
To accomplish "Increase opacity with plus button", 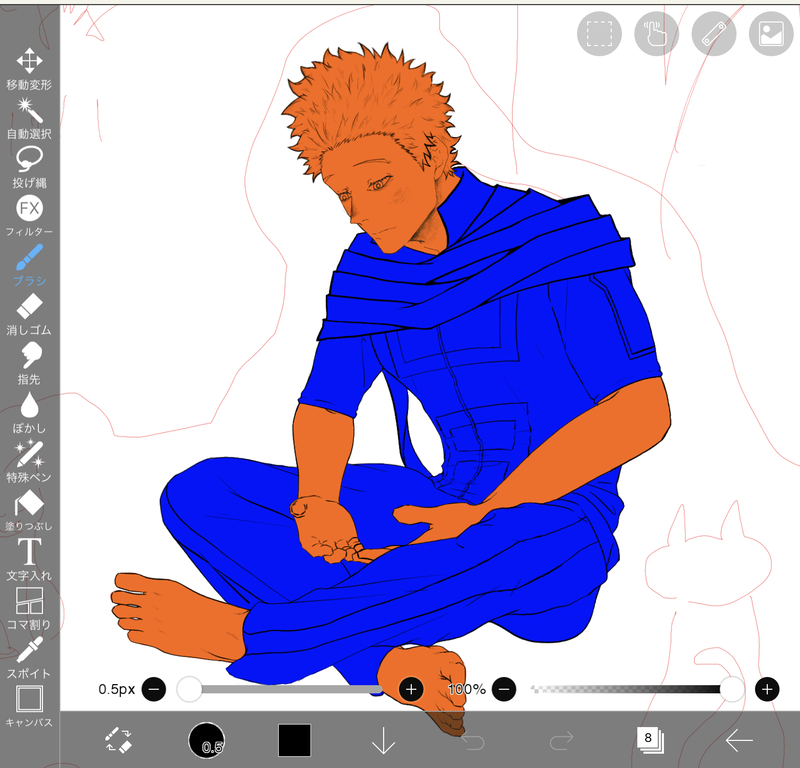I will tap(767, 689).
